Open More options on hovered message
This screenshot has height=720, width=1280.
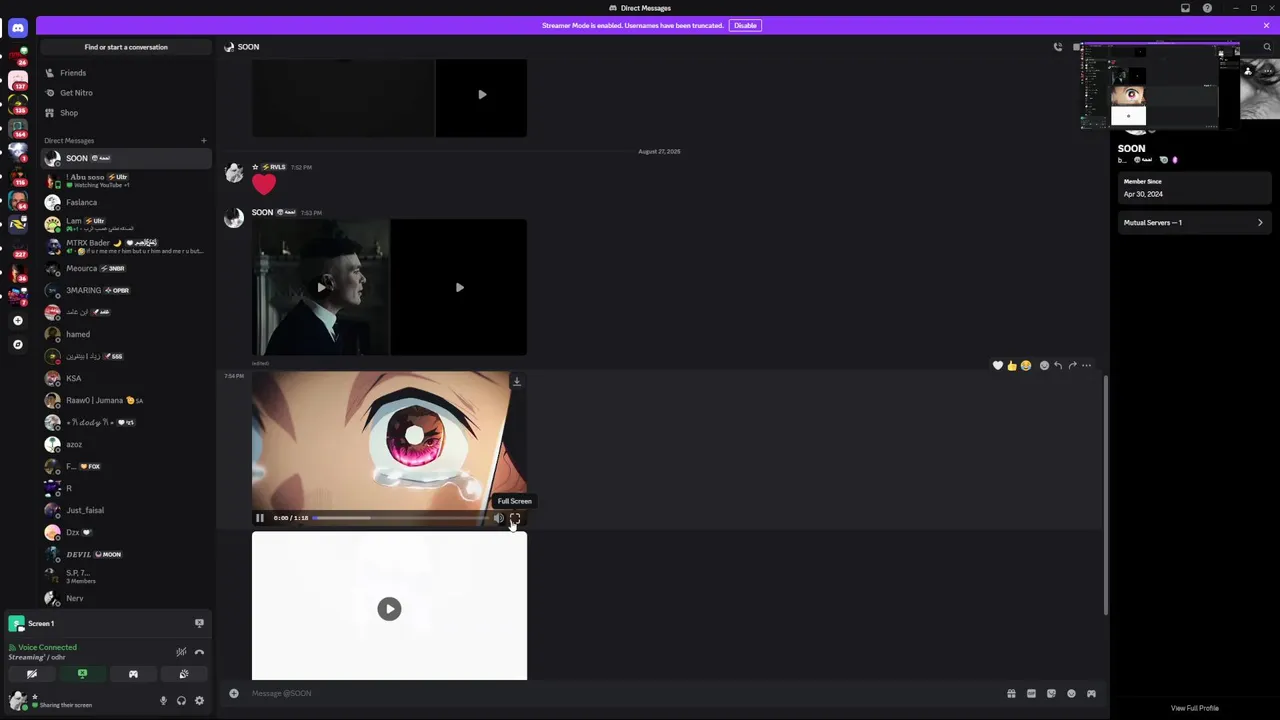pyautogui.click(x=1087, y=366)
